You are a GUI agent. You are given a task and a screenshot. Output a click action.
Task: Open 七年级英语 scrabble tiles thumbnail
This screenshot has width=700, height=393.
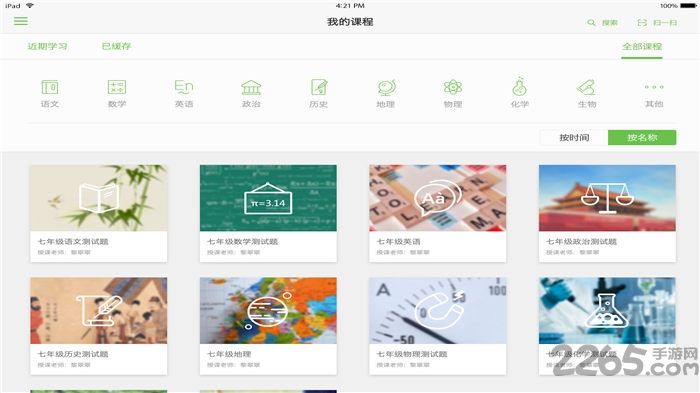[x=438, y=198]
